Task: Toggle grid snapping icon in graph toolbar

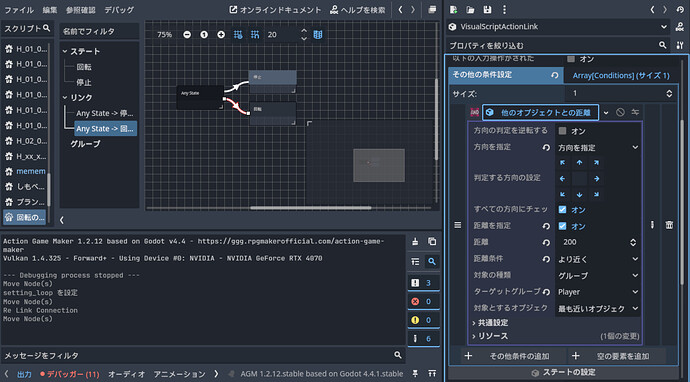Action: (255, 34)
